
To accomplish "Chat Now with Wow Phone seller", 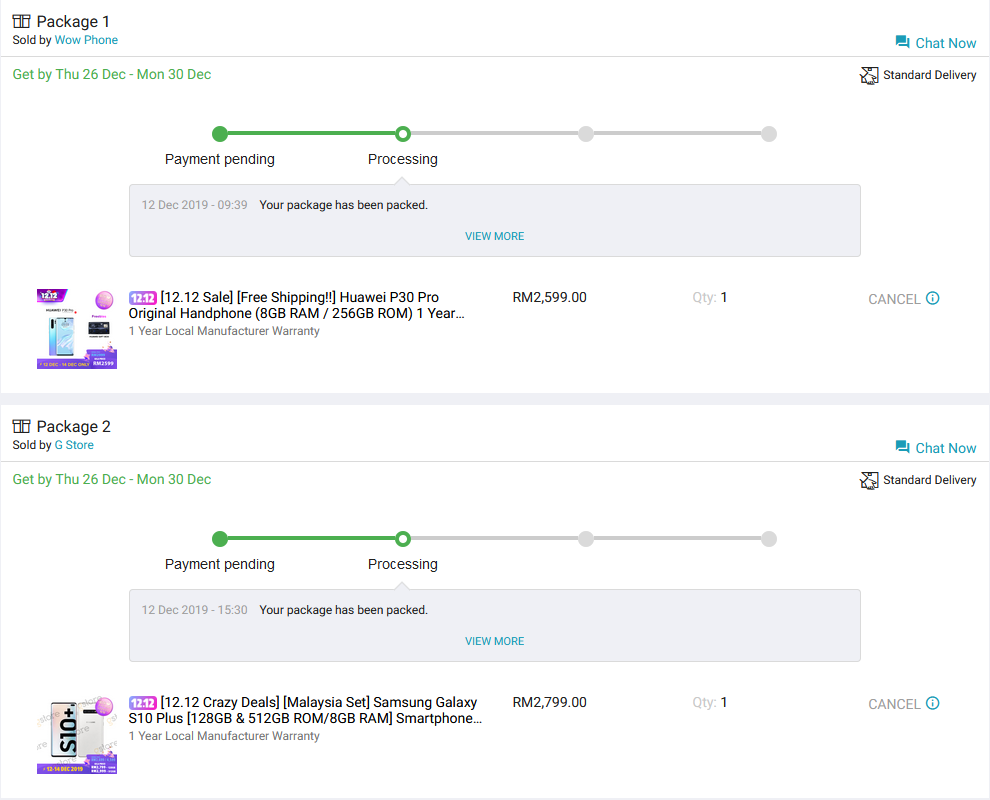I will tap(946, 43).
